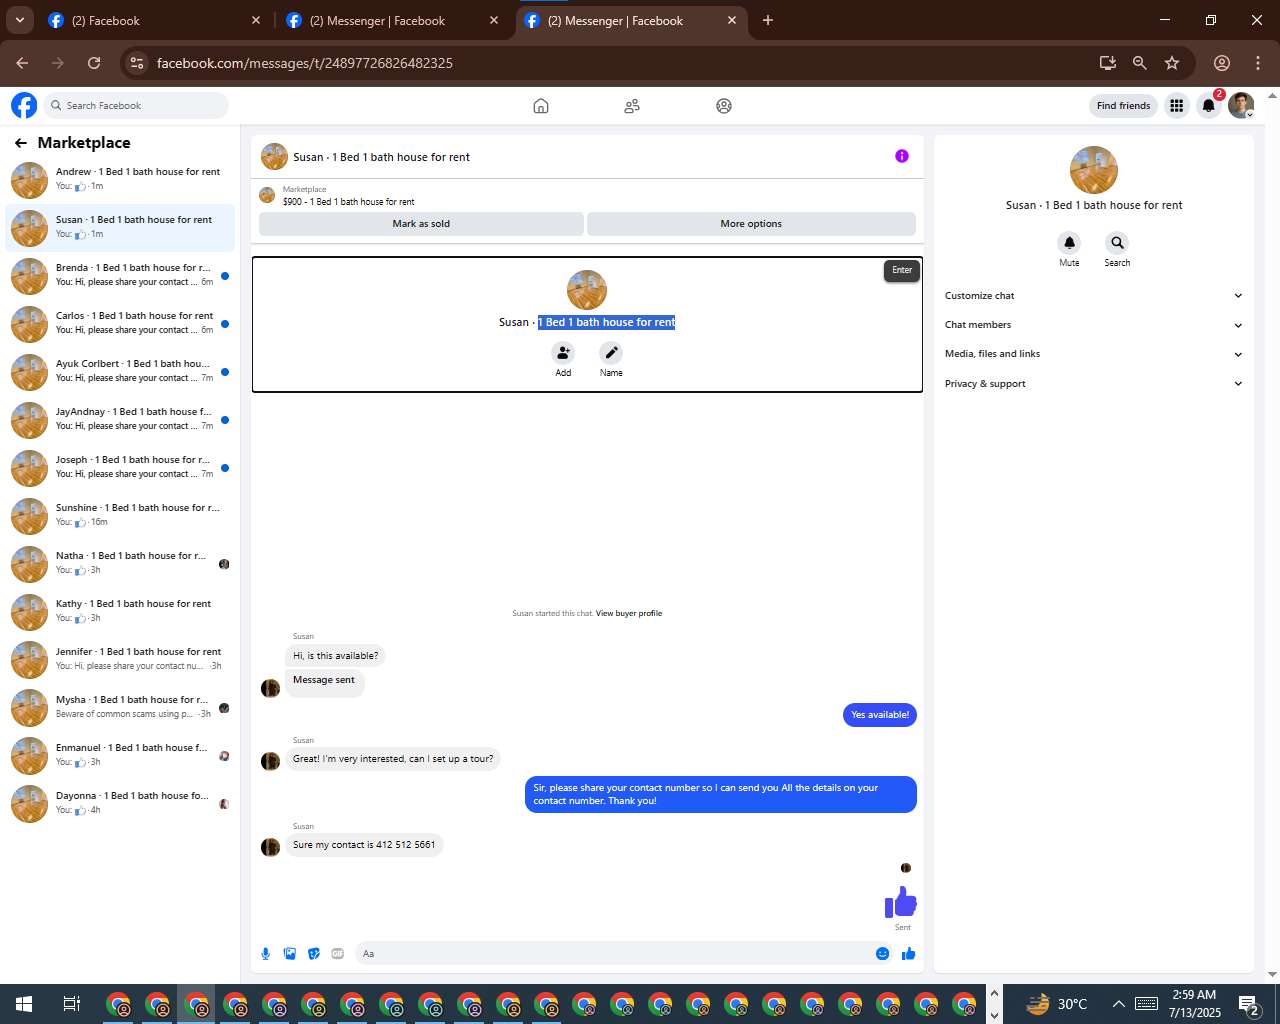Open the emoji picker smiley
The width and height of the screenshot is (1280, 1024).
[x=883, y=954]
